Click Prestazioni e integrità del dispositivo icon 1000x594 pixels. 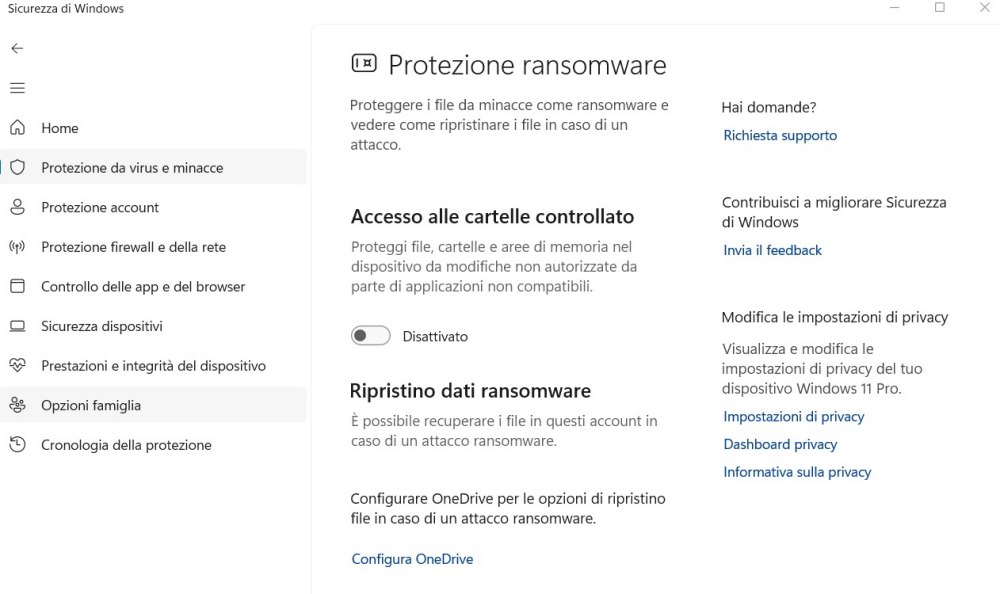point(17,365)
